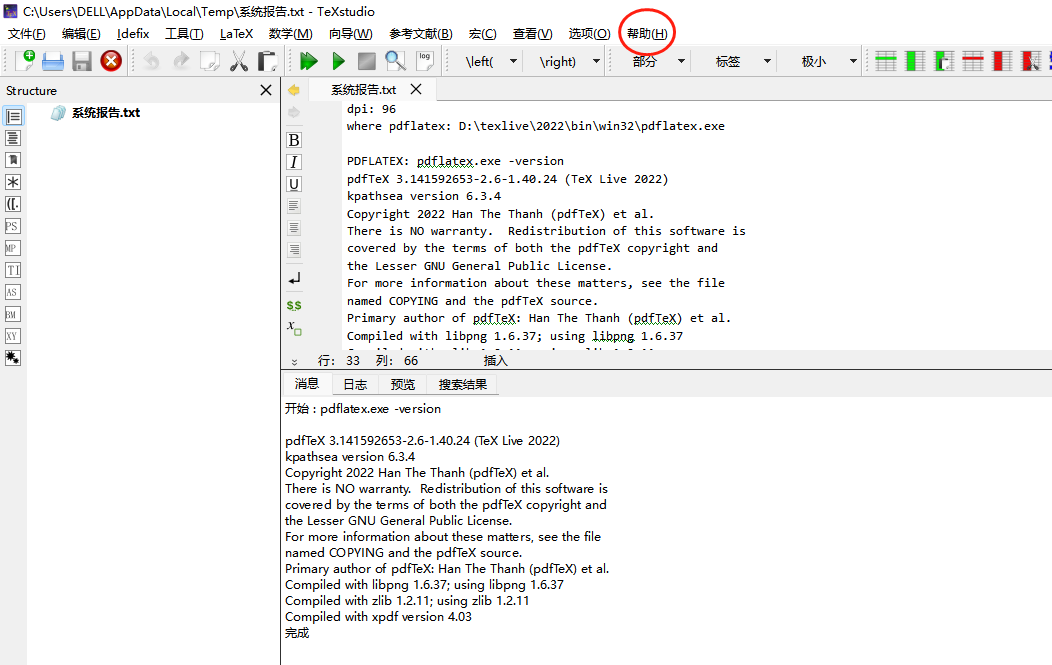Close the document using the red X icon
Image resolution: width=1052 pixels, height=665 pixels.
coord(111,61)
